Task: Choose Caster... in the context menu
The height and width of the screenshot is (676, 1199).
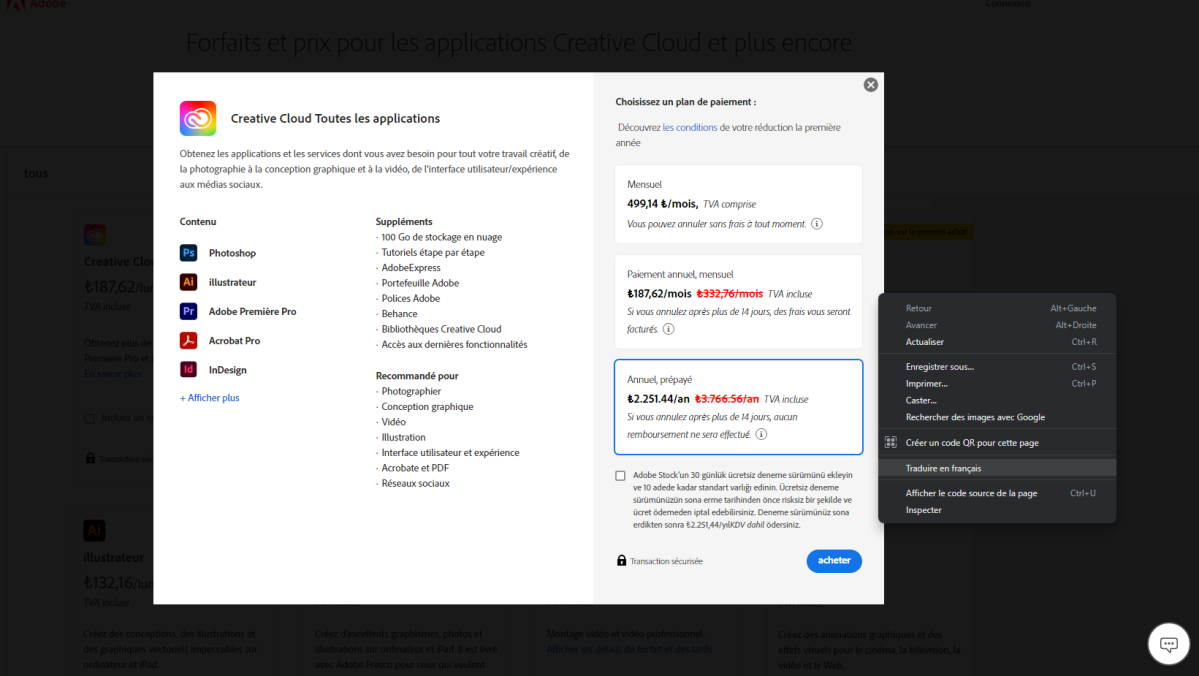Action: tap(997, 400)
